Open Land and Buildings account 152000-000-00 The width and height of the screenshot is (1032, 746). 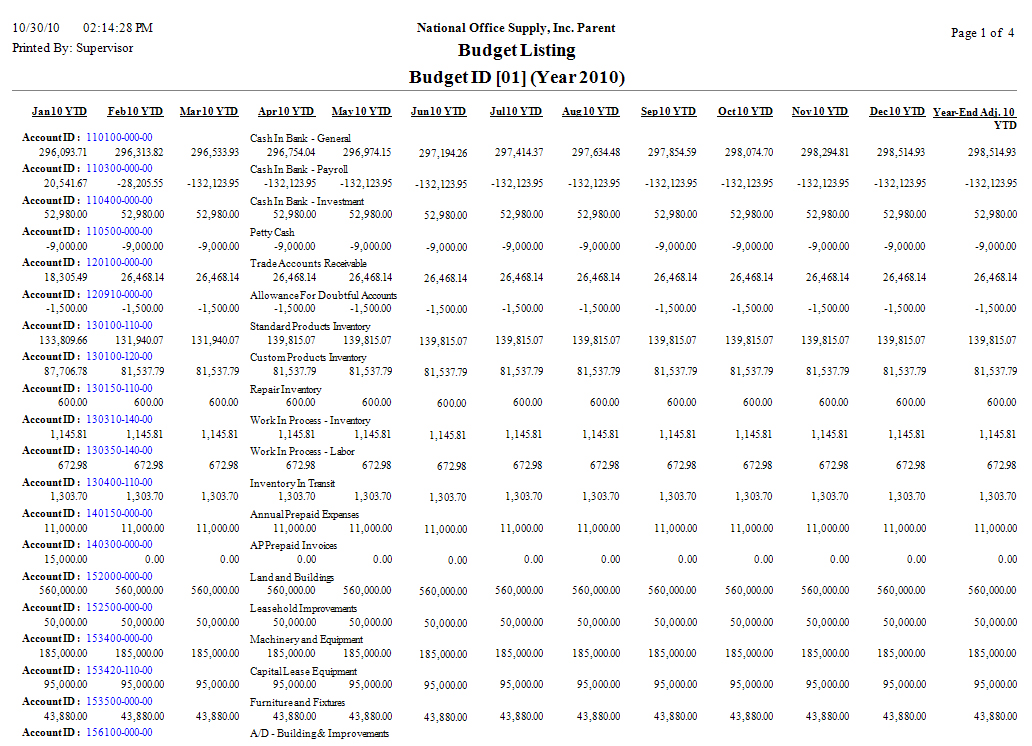coord(119,576)
